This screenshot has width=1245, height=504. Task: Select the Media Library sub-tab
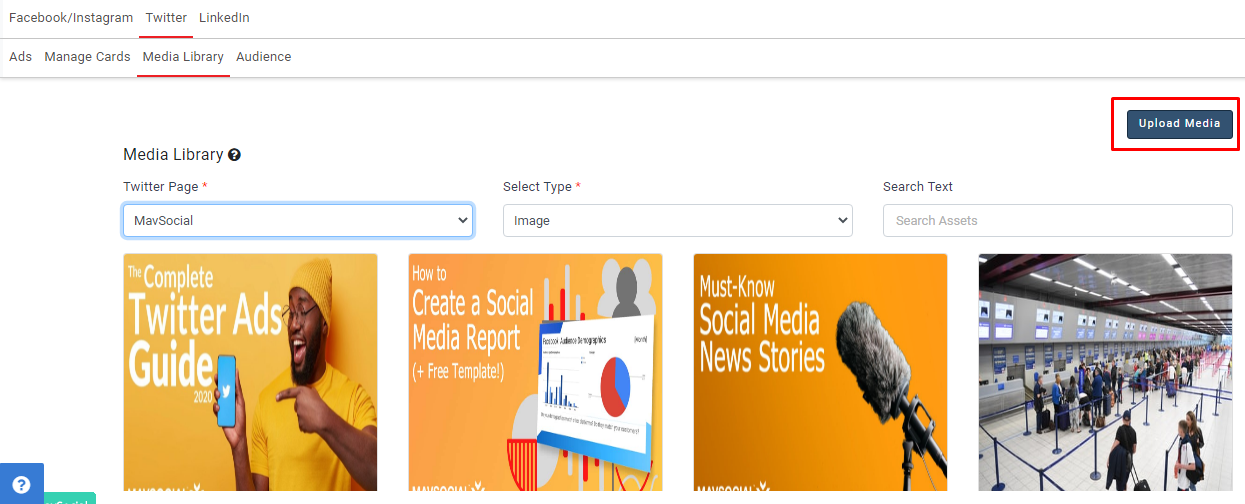coord(183,57)
